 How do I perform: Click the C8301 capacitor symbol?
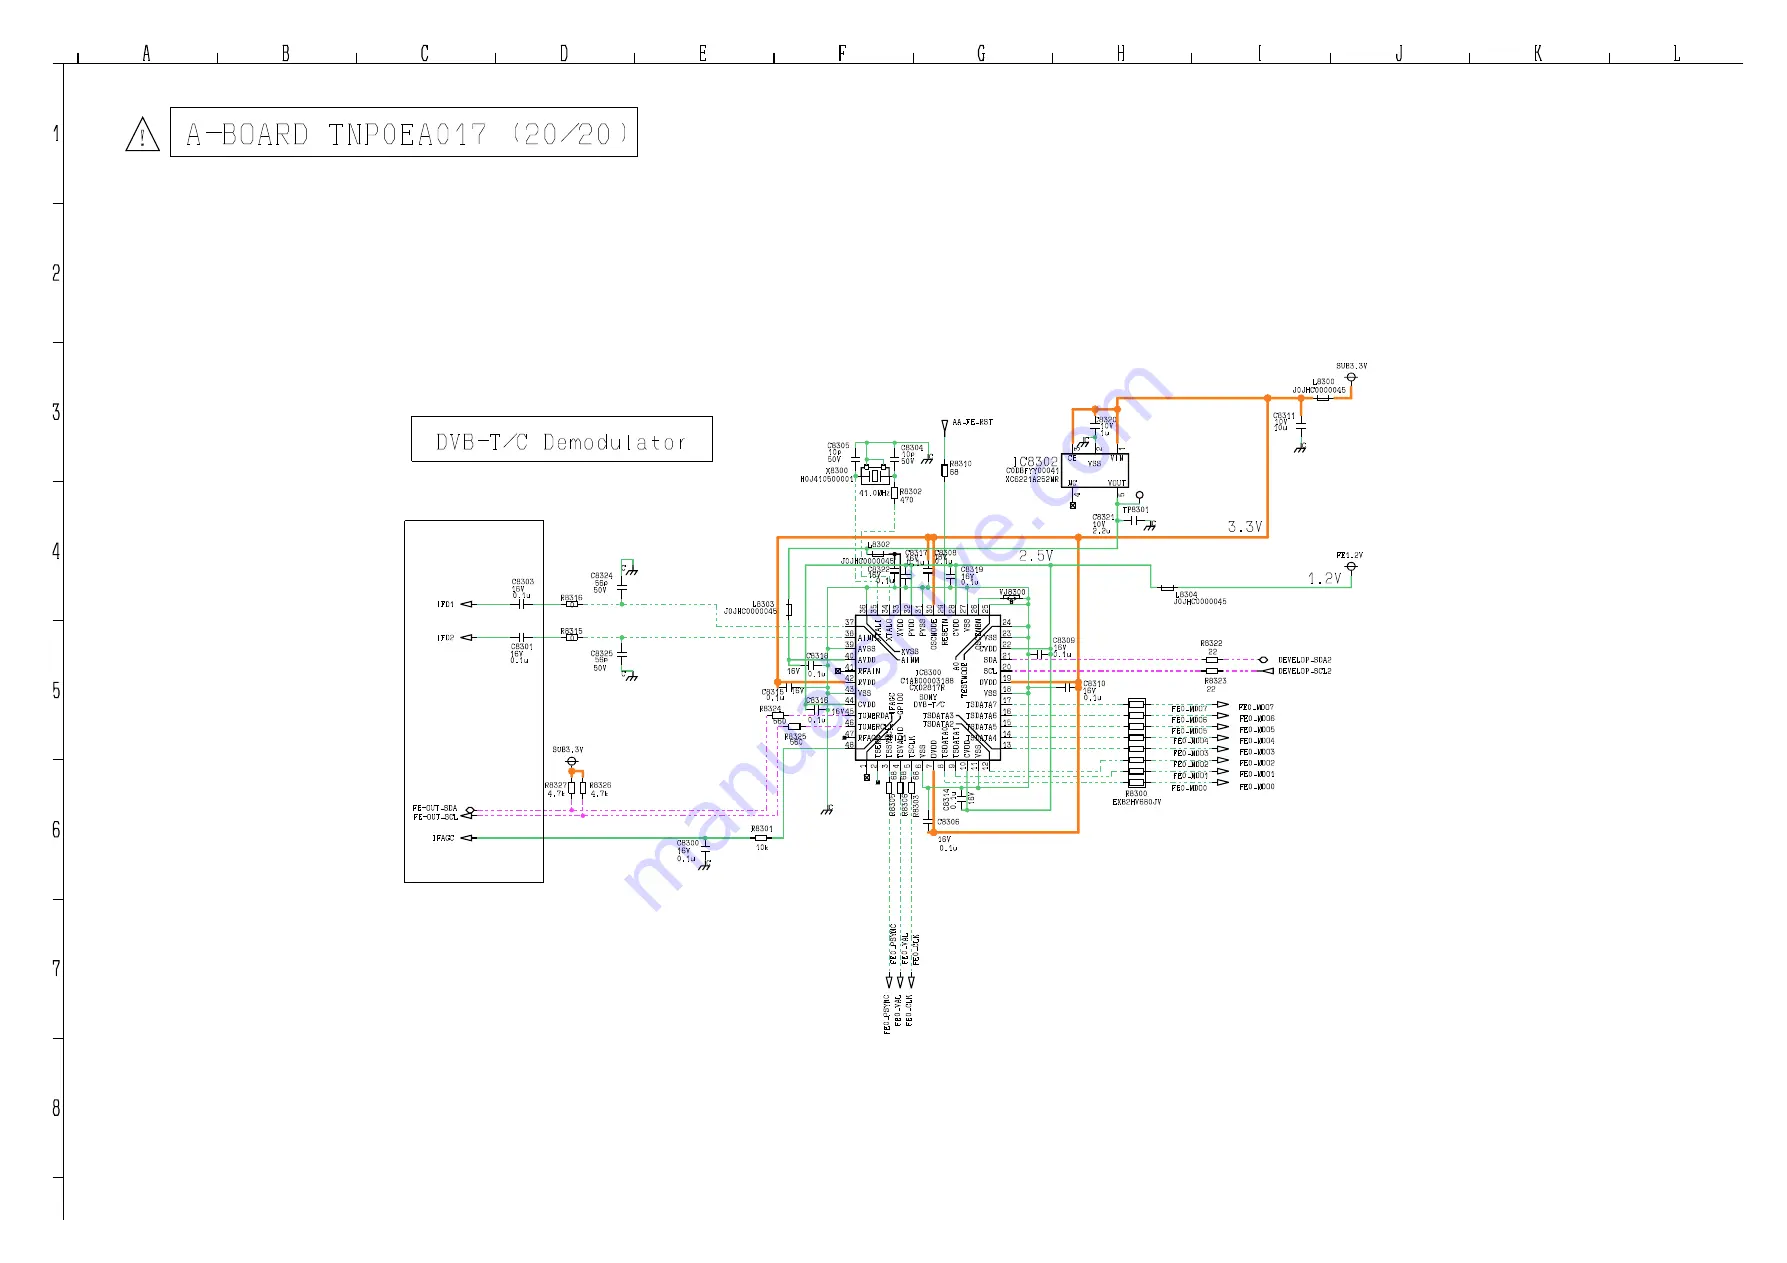click(521, 637)
